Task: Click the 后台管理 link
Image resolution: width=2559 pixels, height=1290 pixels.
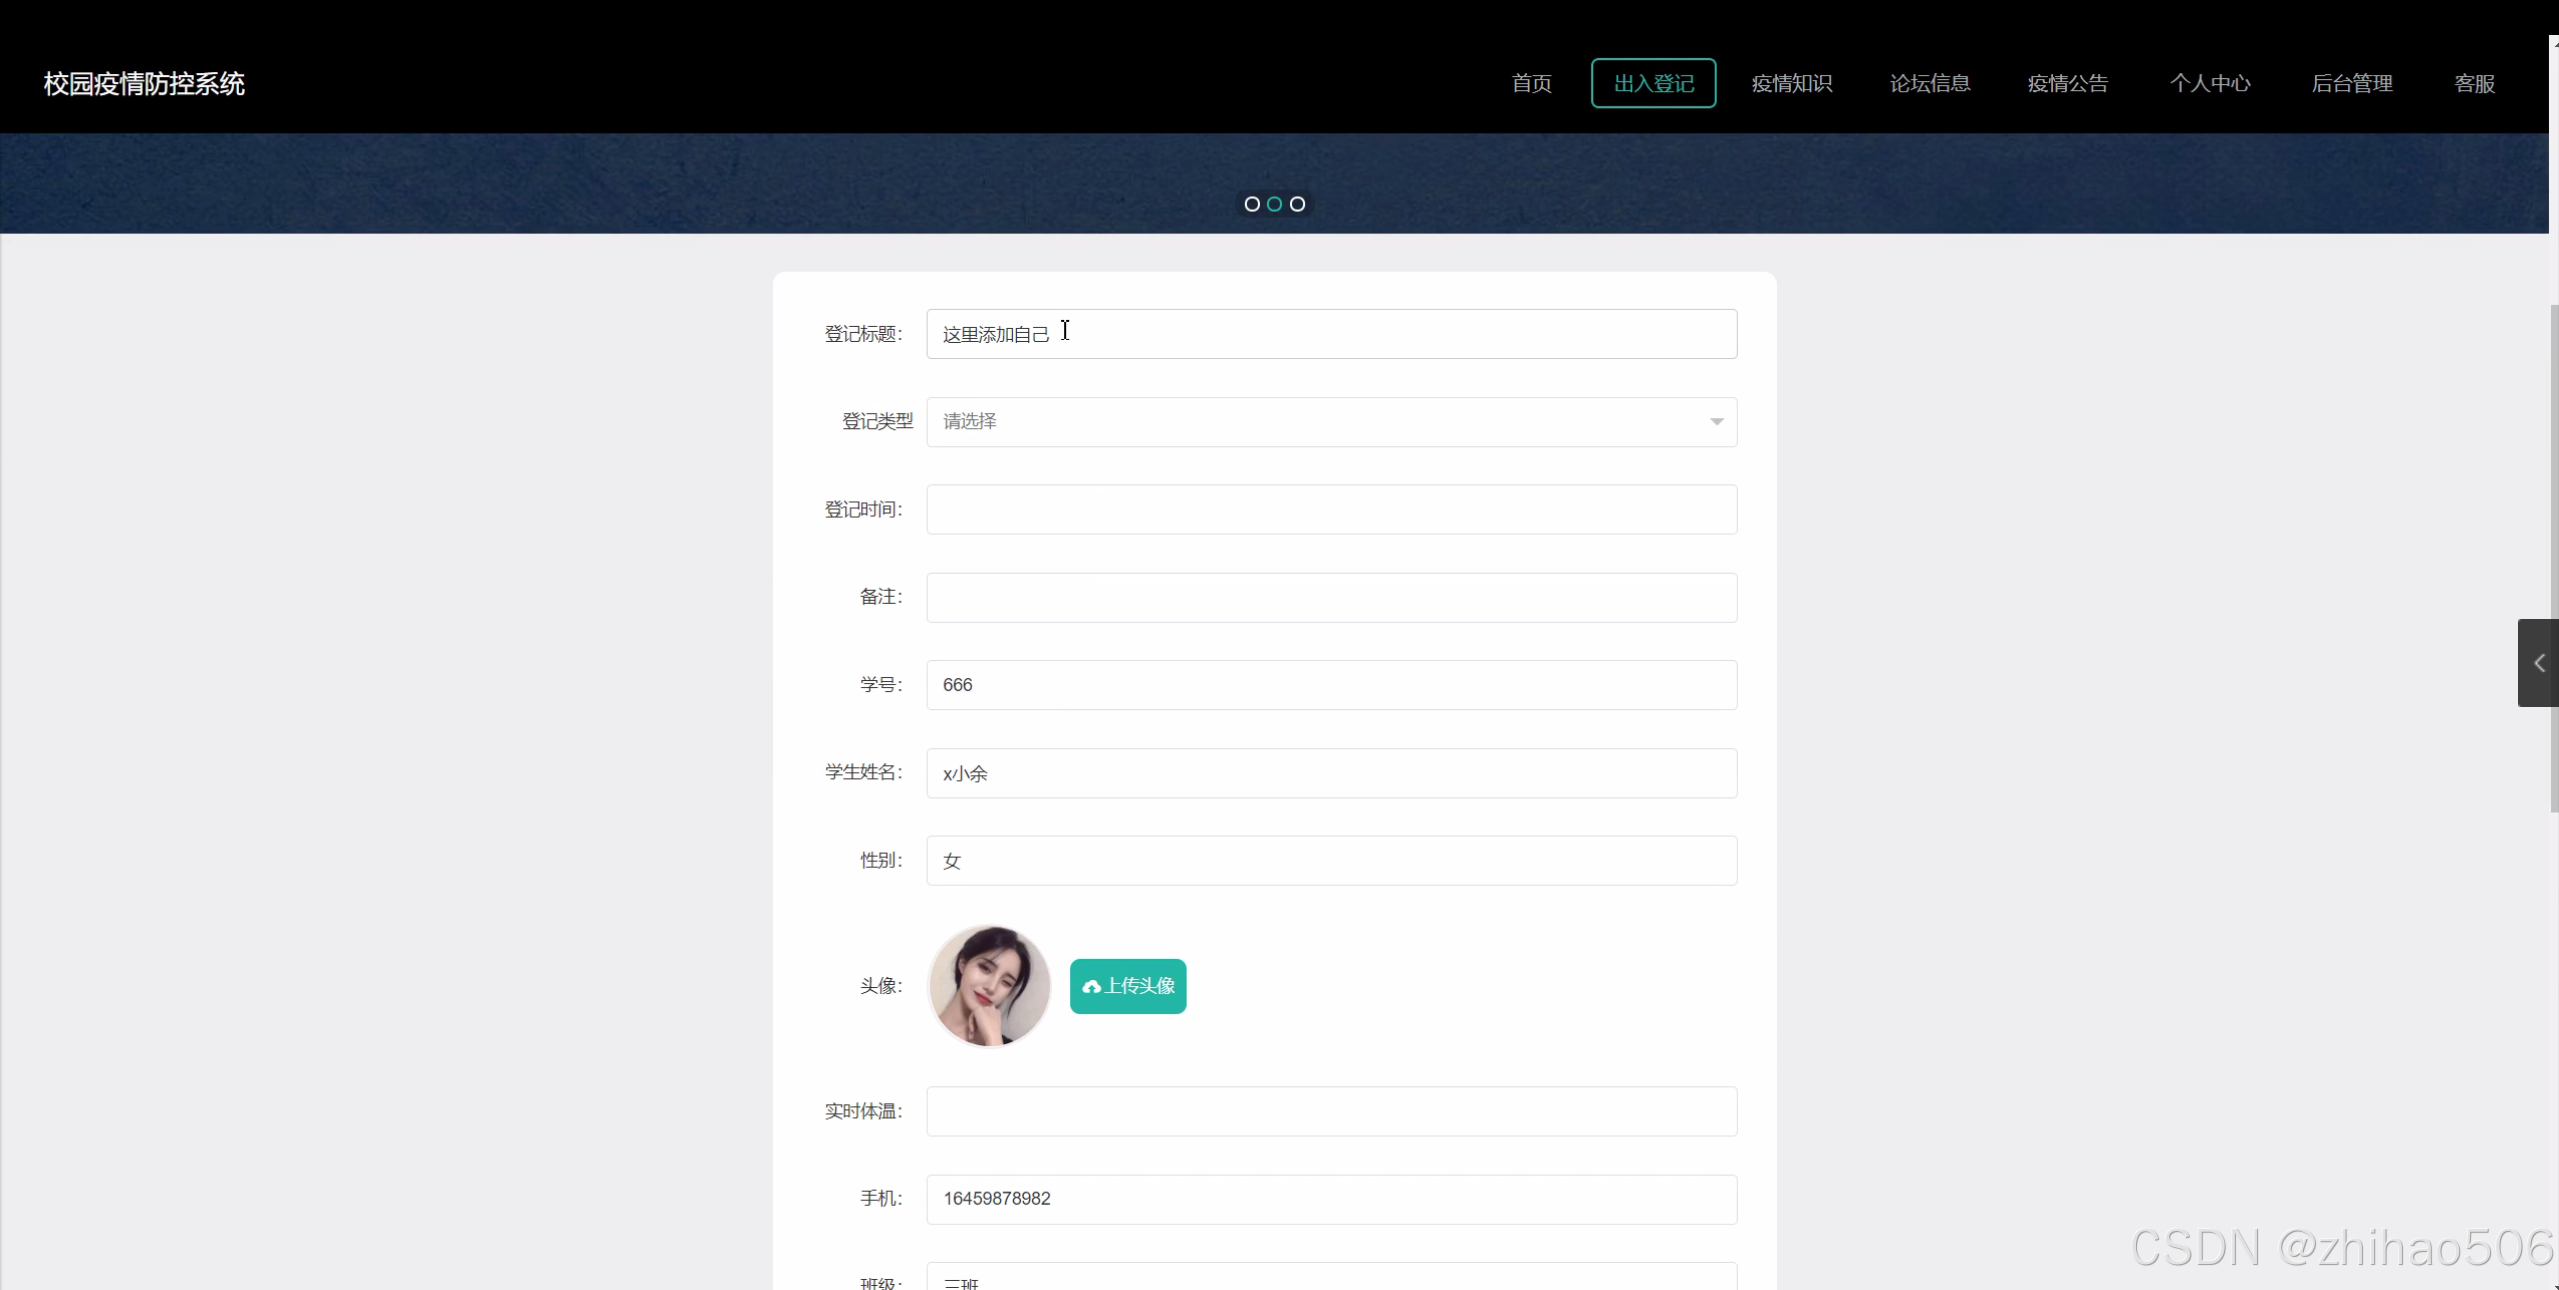Action: pyautogui.click(x=2351, y=84)
